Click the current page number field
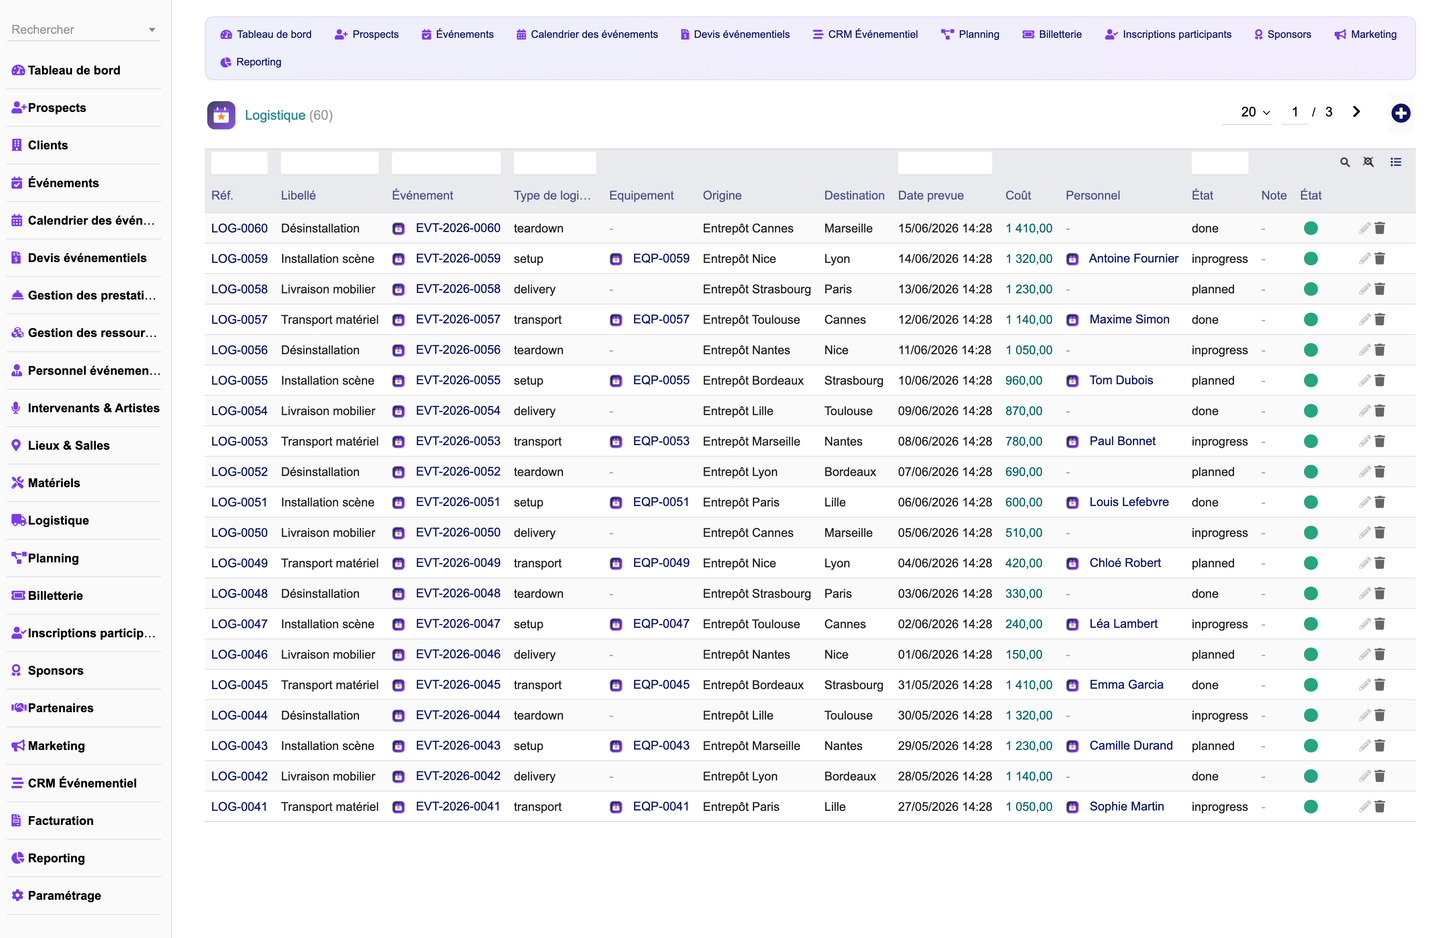1445x938 pixels. click(1295, 112)
